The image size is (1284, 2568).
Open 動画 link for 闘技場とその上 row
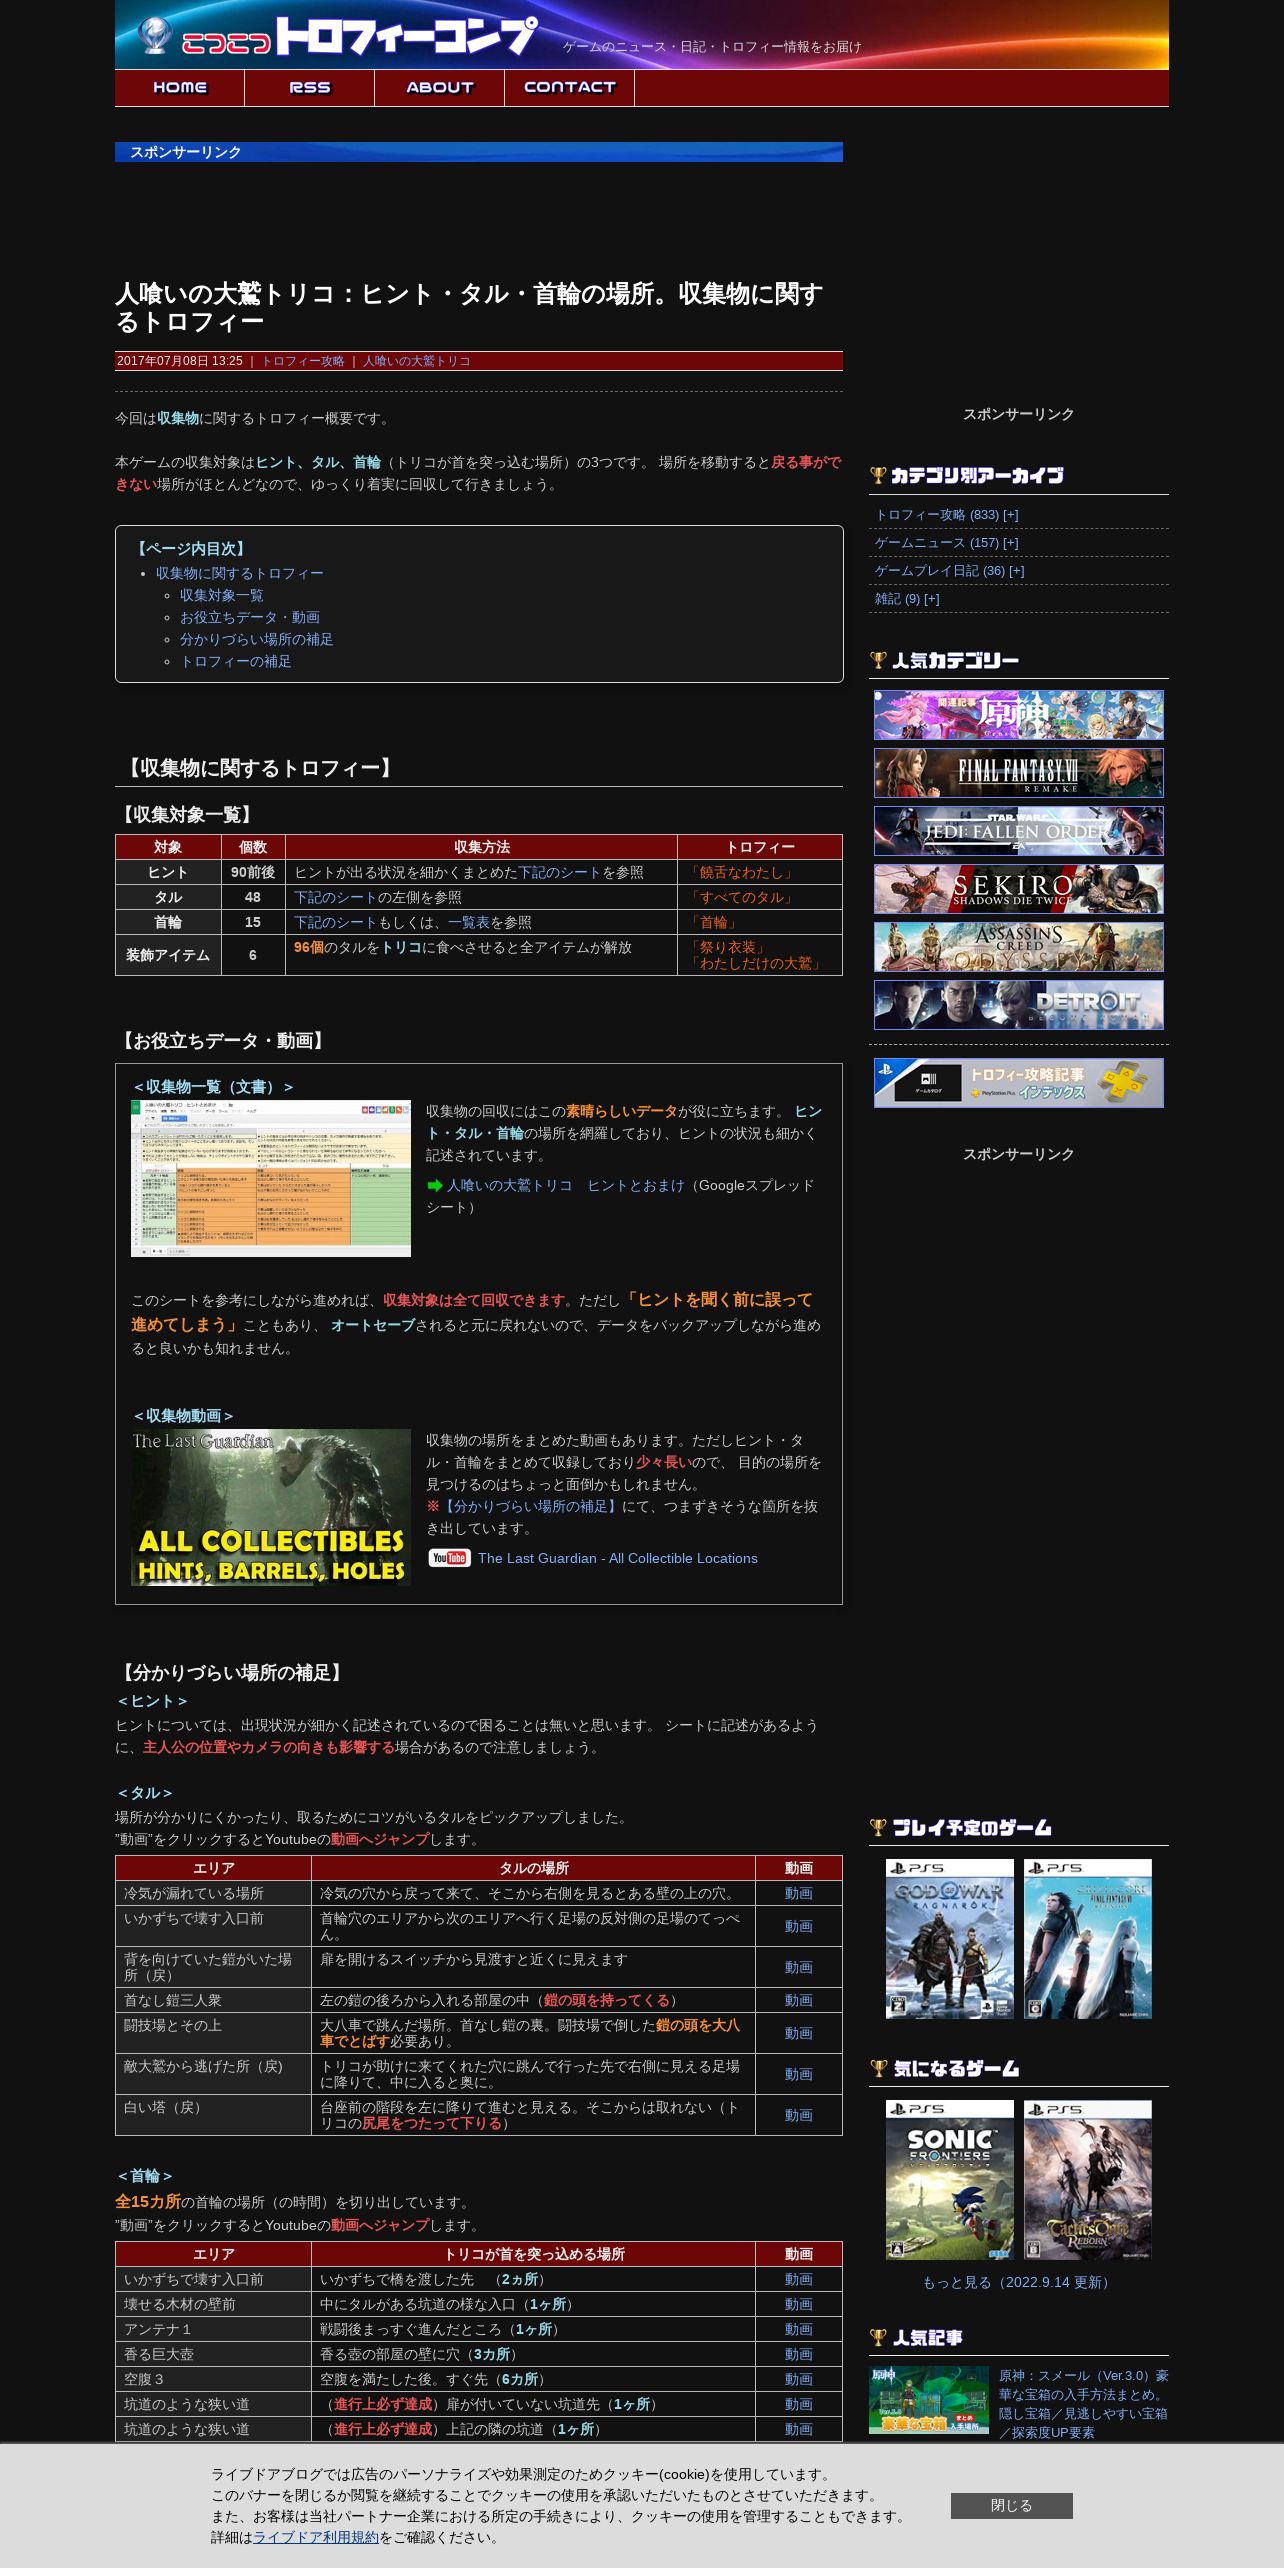pyautogui.click(x=798, y=2033)
